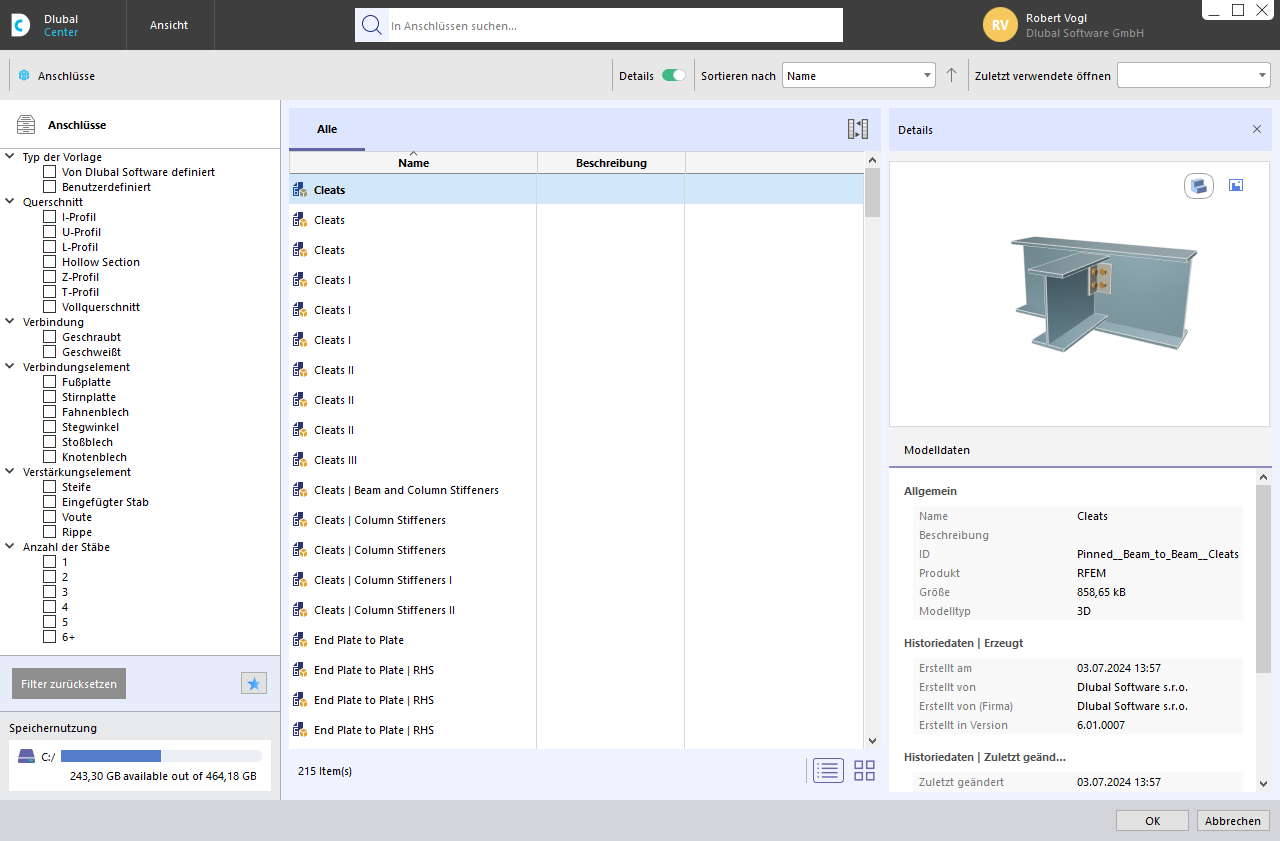Collapse the Verstärkungselement filter group

point(10,472)
